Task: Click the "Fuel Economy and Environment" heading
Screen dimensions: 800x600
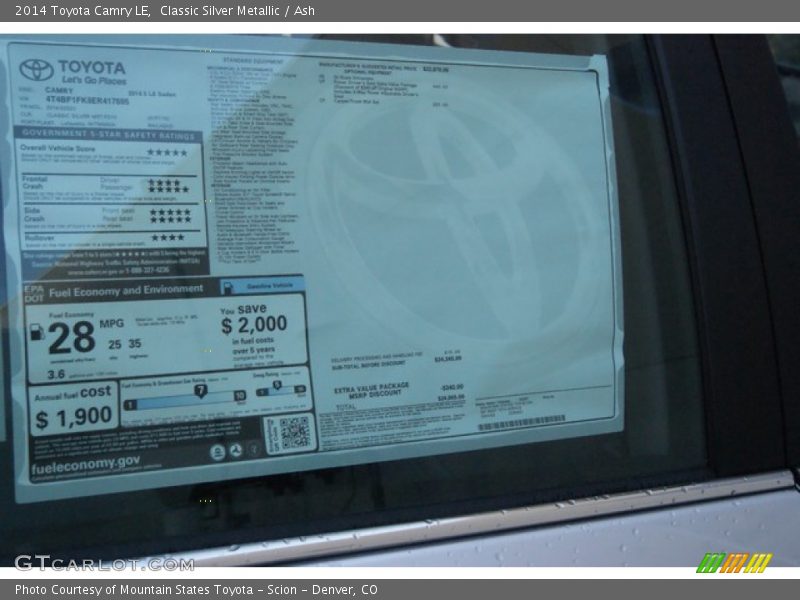Action: coord(126,291)
